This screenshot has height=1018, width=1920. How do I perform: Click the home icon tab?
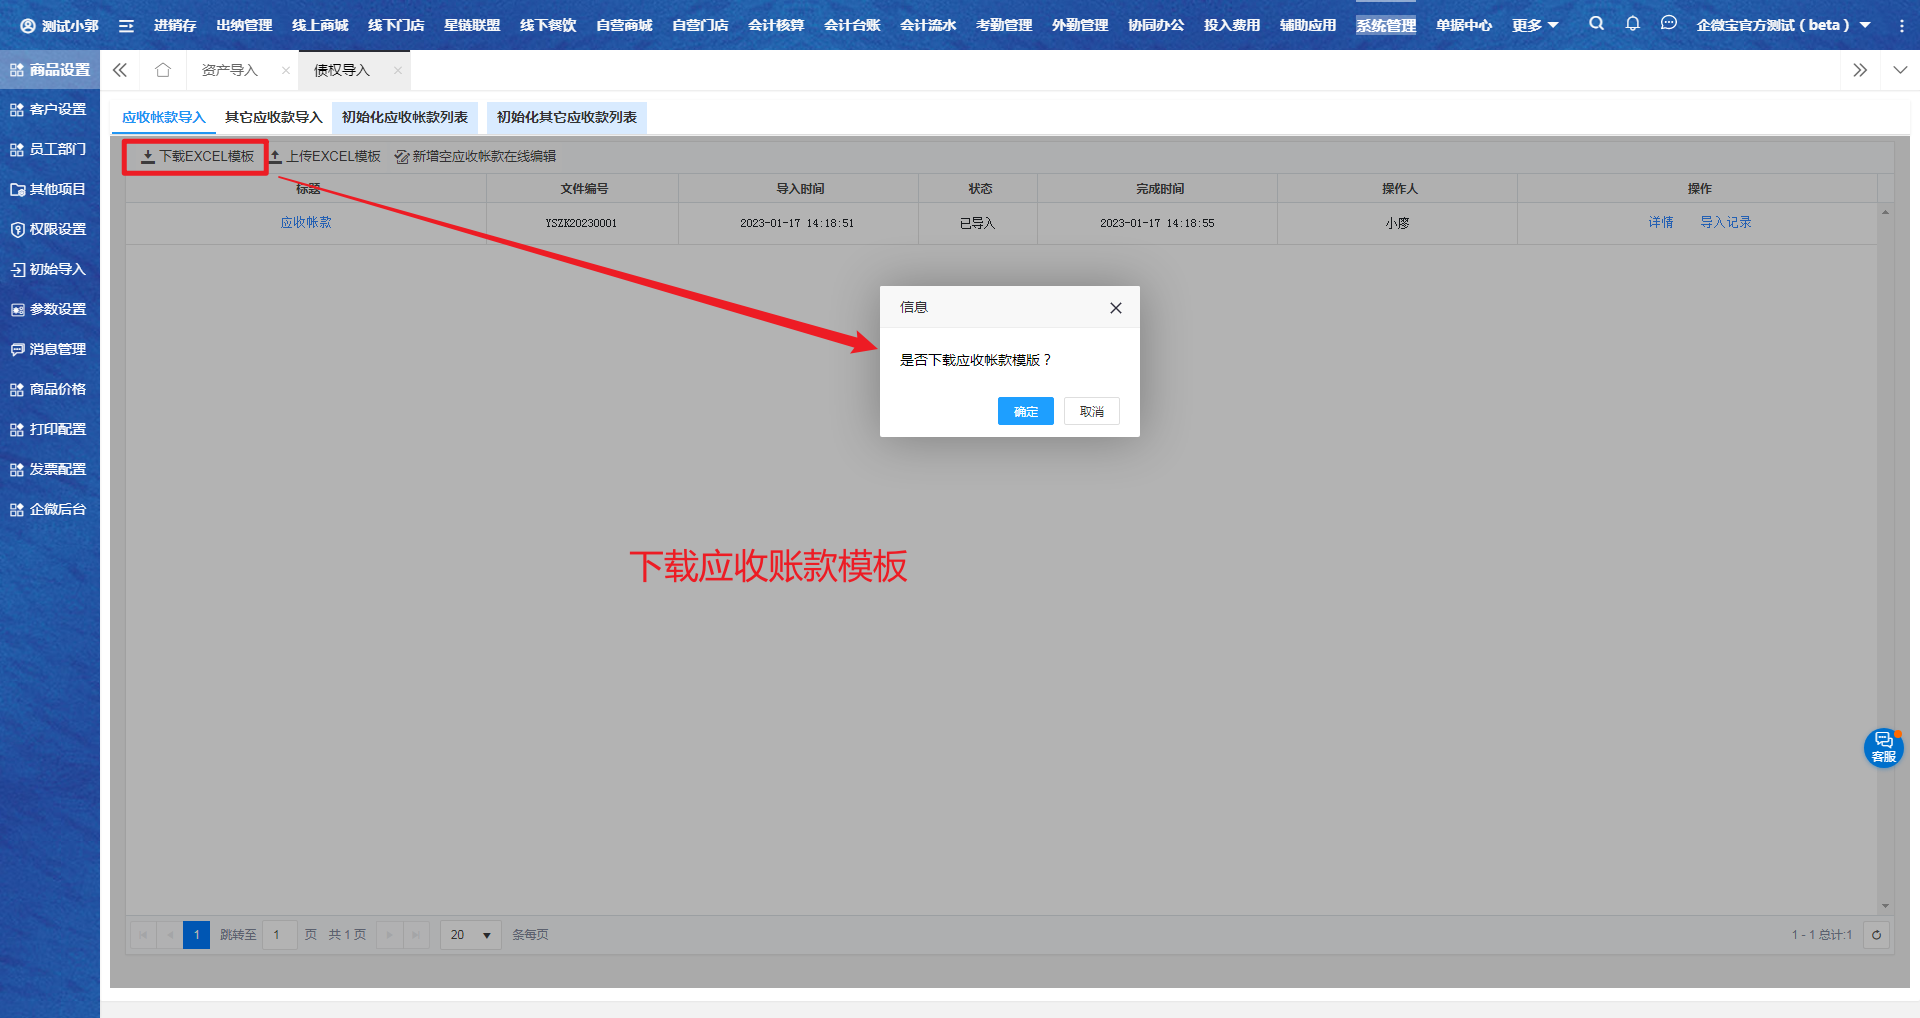tap(163, 70)
